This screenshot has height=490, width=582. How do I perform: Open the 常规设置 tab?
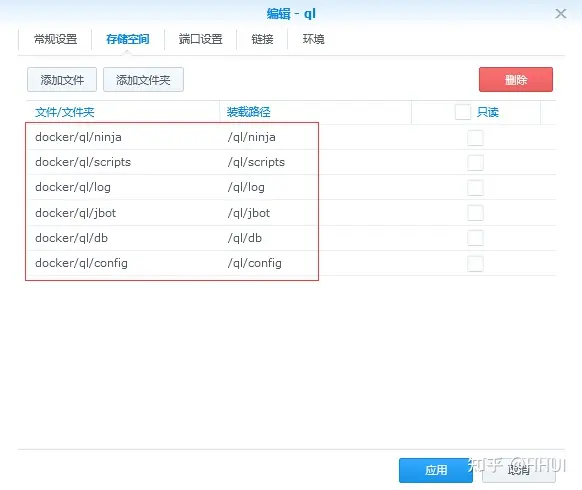pyautogui.click(x=55, y=39)
